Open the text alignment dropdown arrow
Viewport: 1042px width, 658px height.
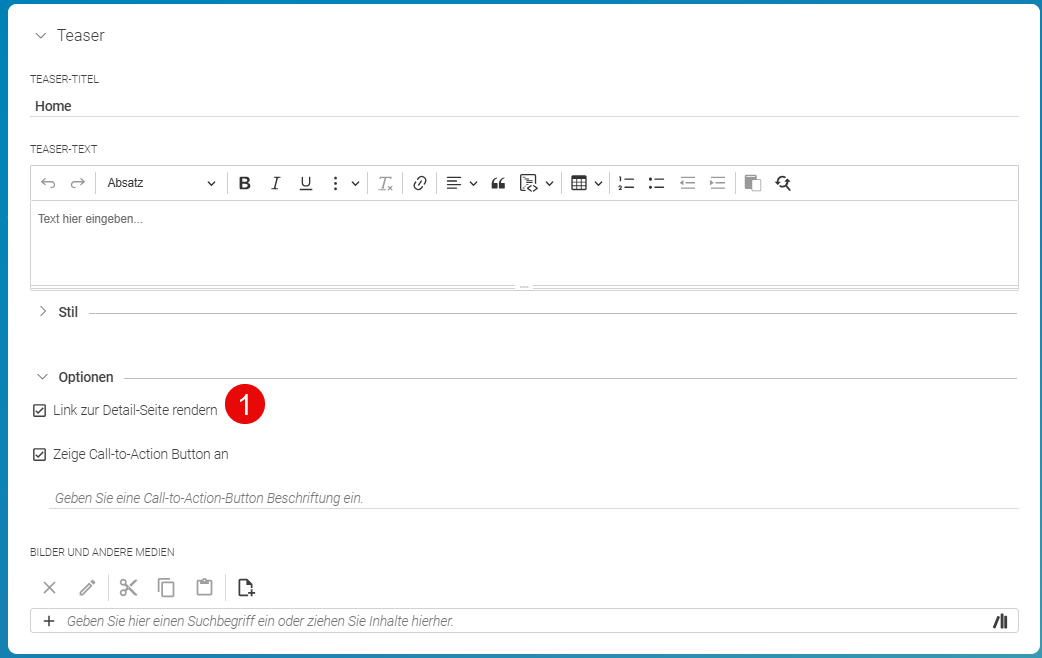coord(473,184)
